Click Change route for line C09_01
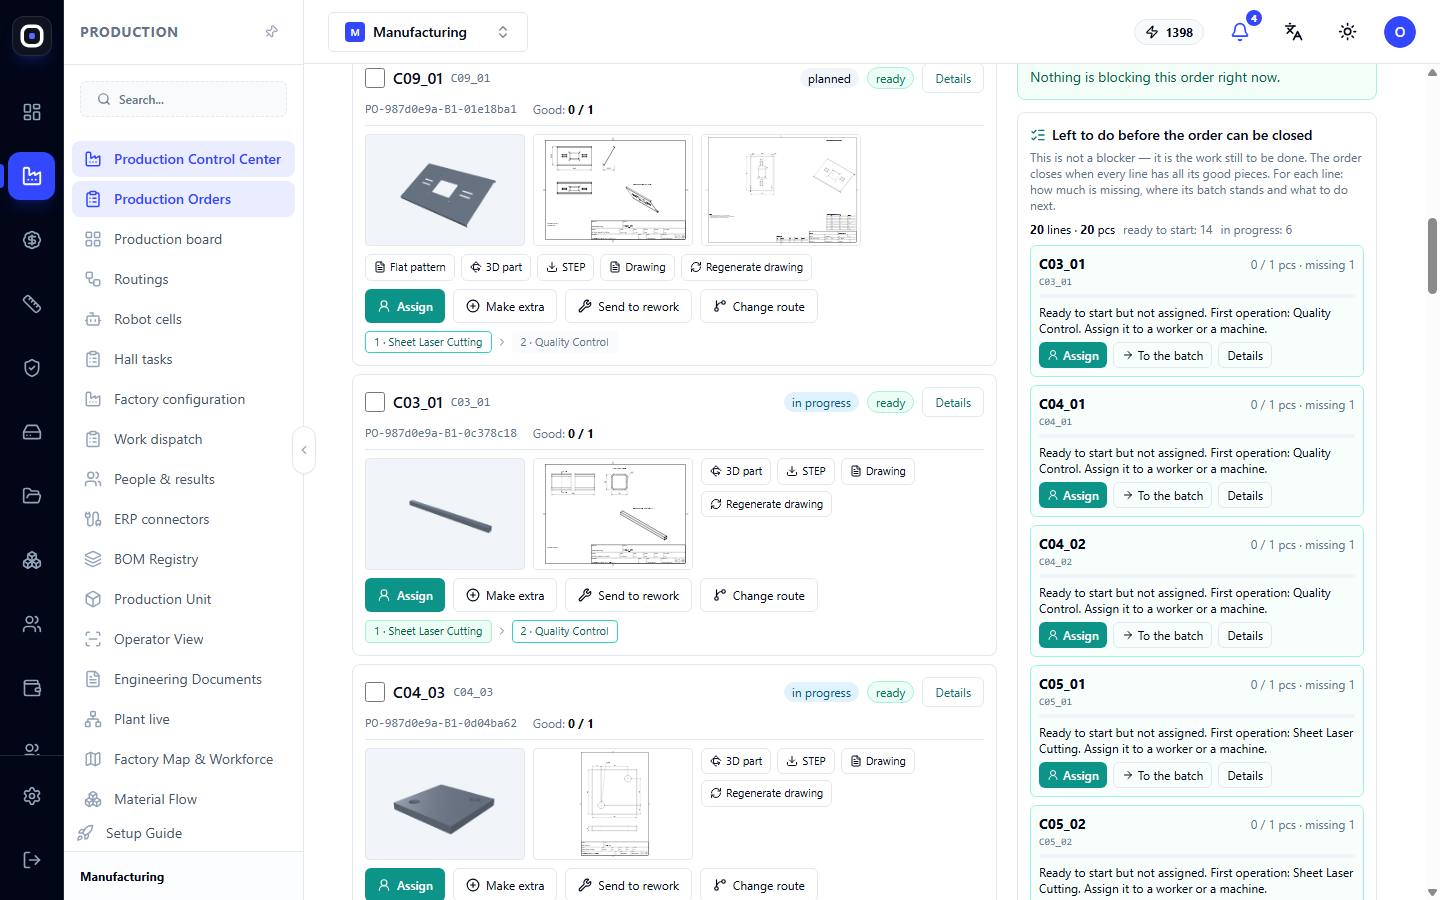This screenshot has width=1440, height=900. (759, 307)
